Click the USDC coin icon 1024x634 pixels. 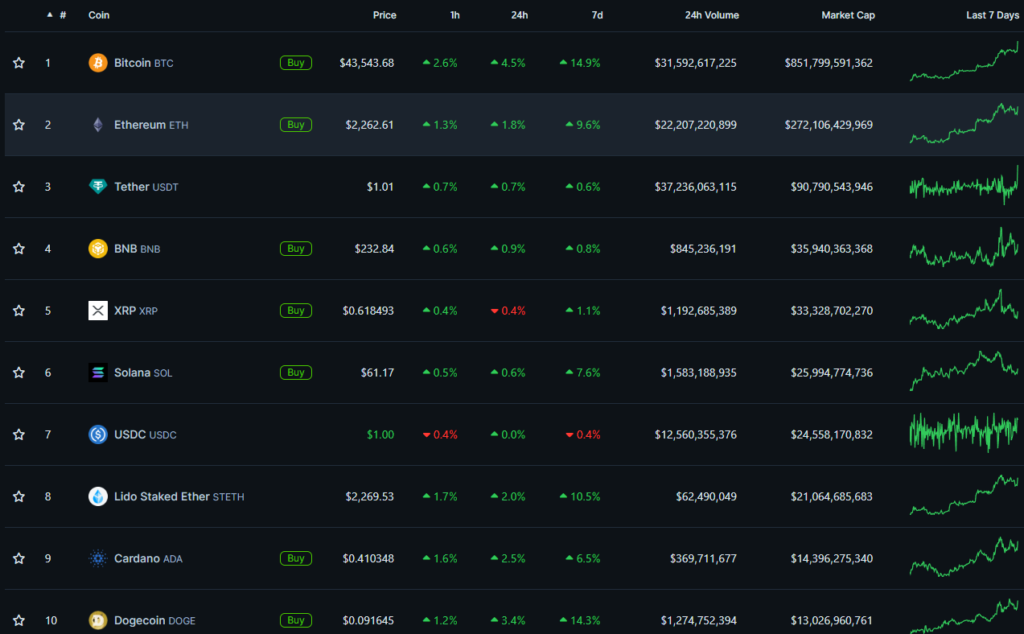pyautogui.click(x=98, y=435)
